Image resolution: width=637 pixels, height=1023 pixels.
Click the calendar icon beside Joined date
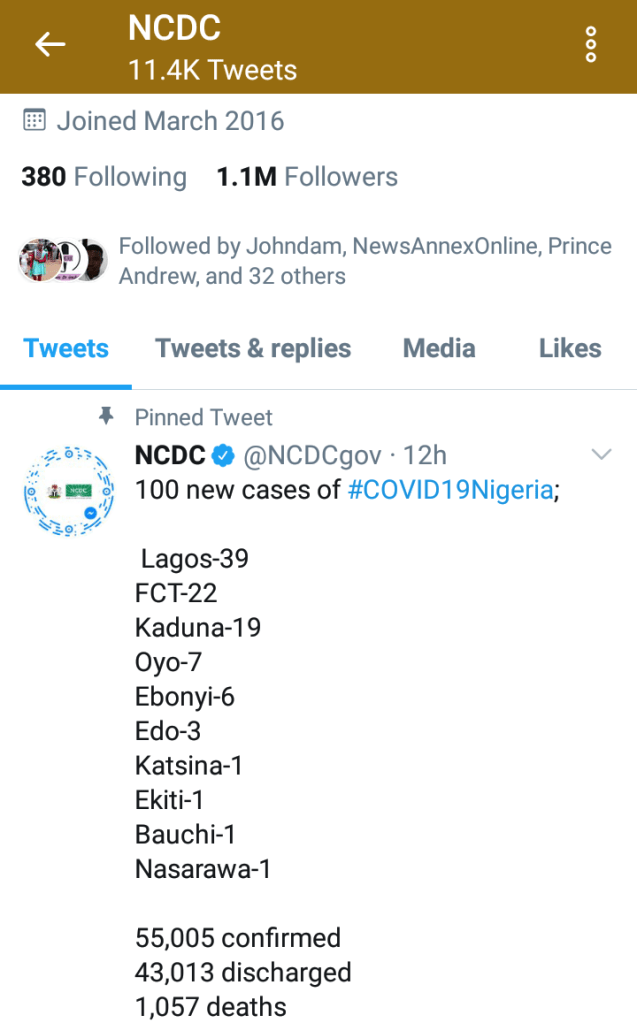coord(34,121)
